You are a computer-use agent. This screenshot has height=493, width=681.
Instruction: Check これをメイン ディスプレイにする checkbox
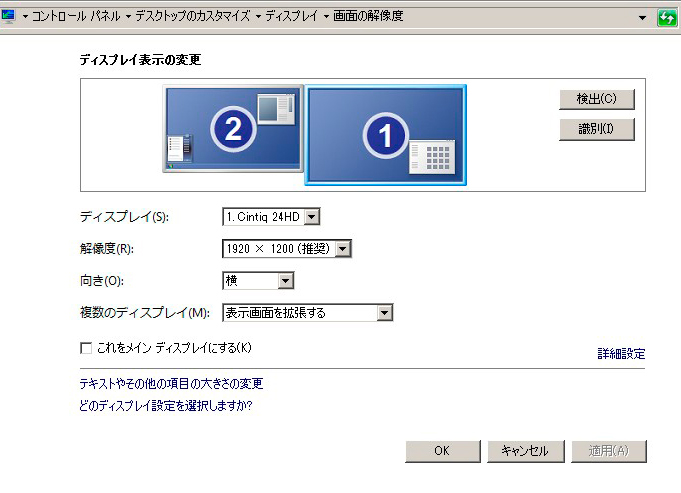tap(86, 348)
